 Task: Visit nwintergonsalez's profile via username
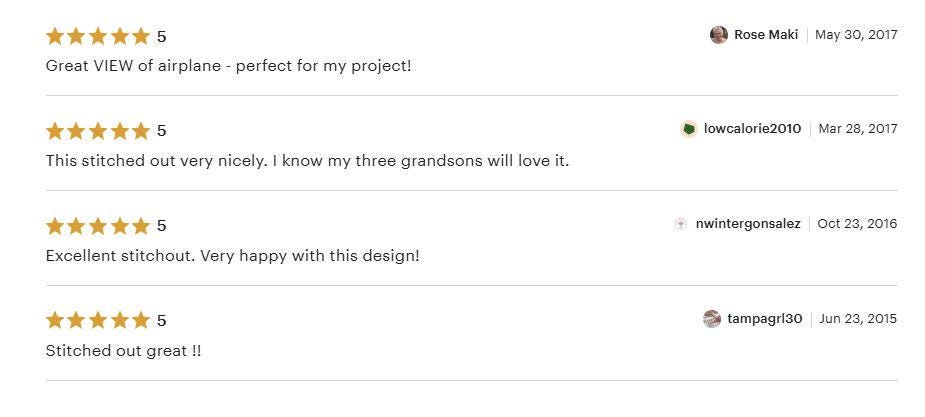(747, 224)
